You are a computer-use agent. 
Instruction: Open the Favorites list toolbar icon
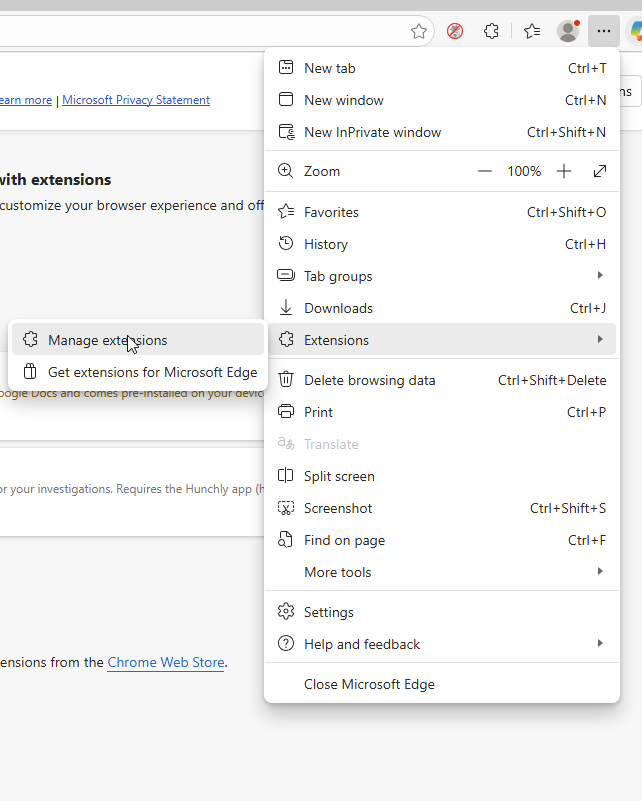[532, 31]
